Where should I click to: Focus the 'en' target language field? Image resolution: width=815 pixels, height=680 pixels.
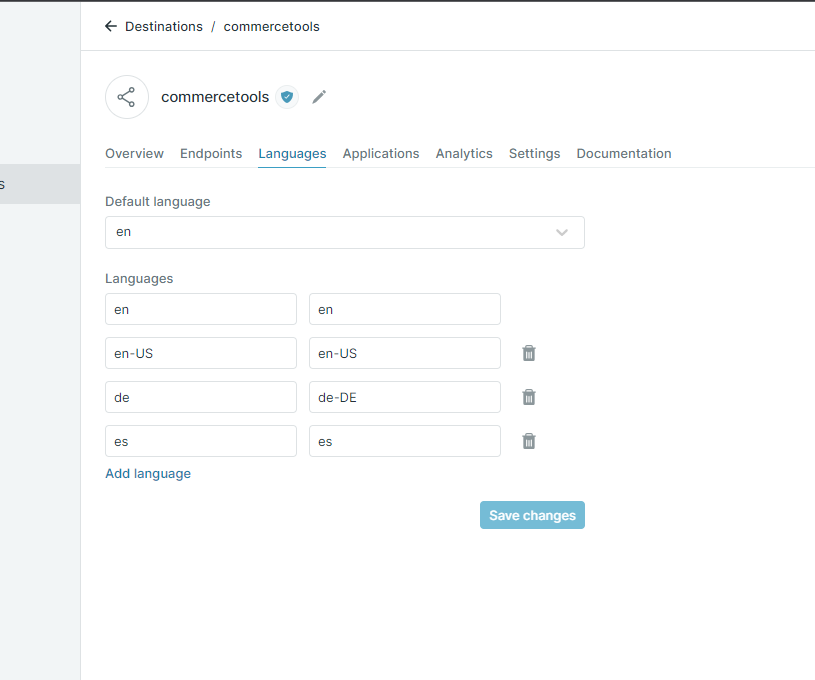[405, 309]
